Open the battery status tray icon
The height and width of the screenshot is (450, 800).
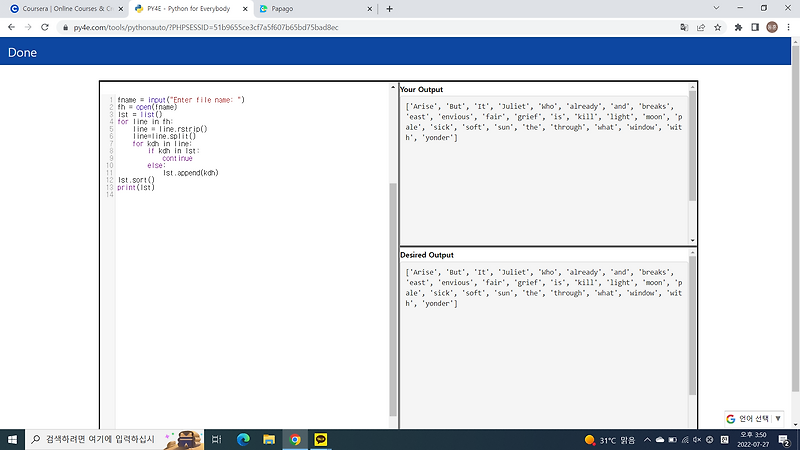coord(672,440)
